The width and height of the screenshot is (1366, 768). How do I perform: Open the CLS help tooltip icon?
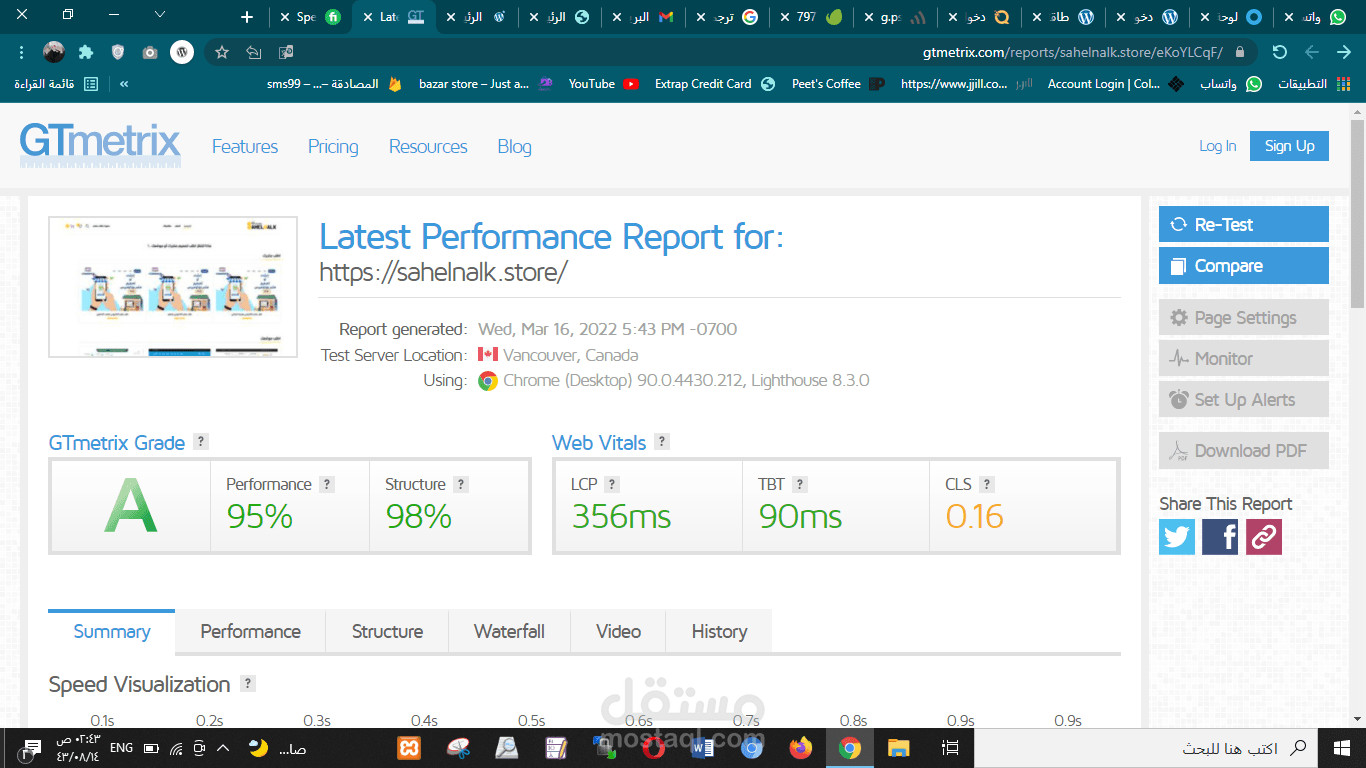pyautogui.click(x=987, y=484)
